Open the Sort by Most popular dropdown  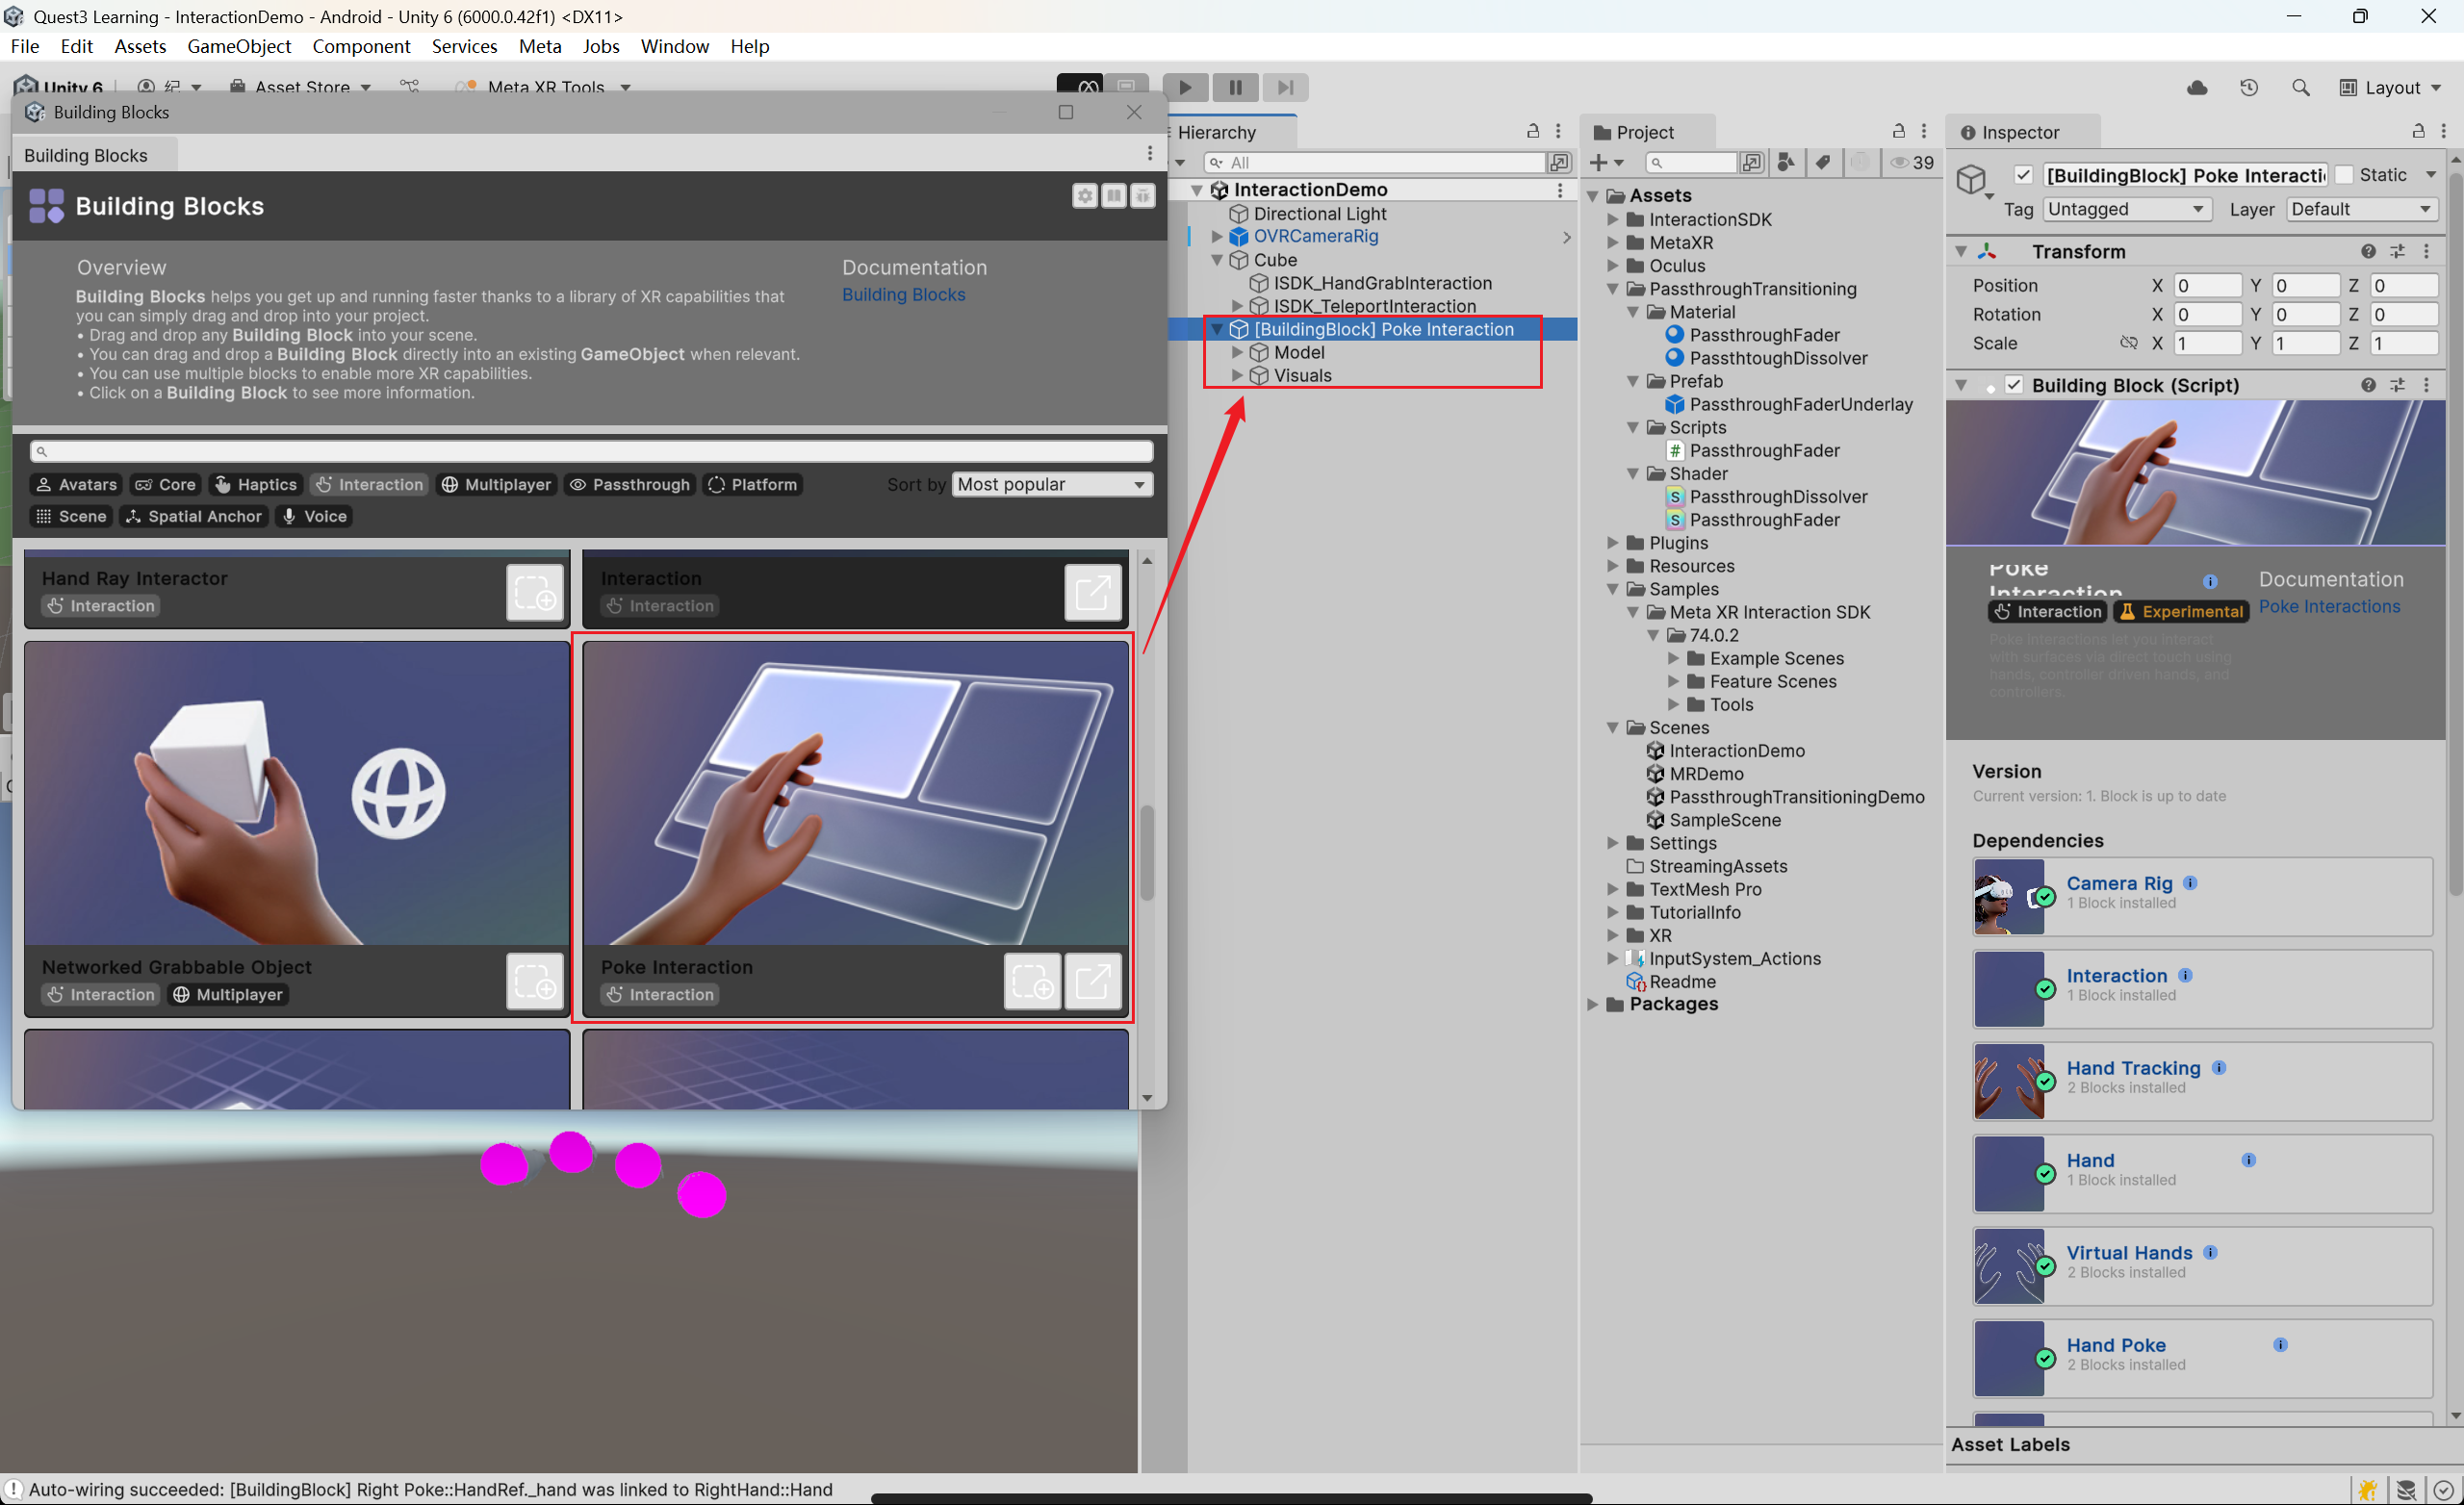[1052, 485]
